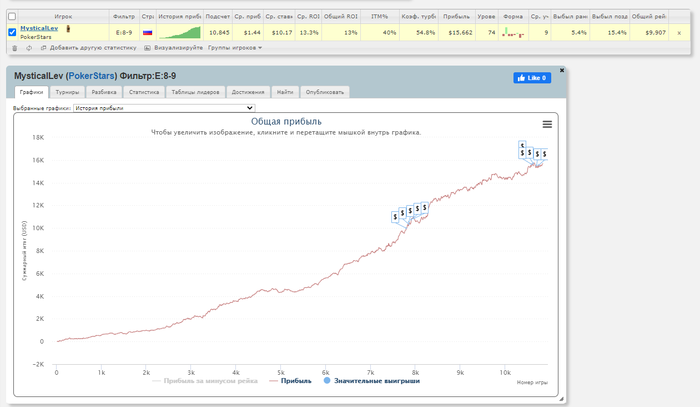Switch to the Графики tab
This screenshot has height=407, width=700.
(x=31, y=92)
